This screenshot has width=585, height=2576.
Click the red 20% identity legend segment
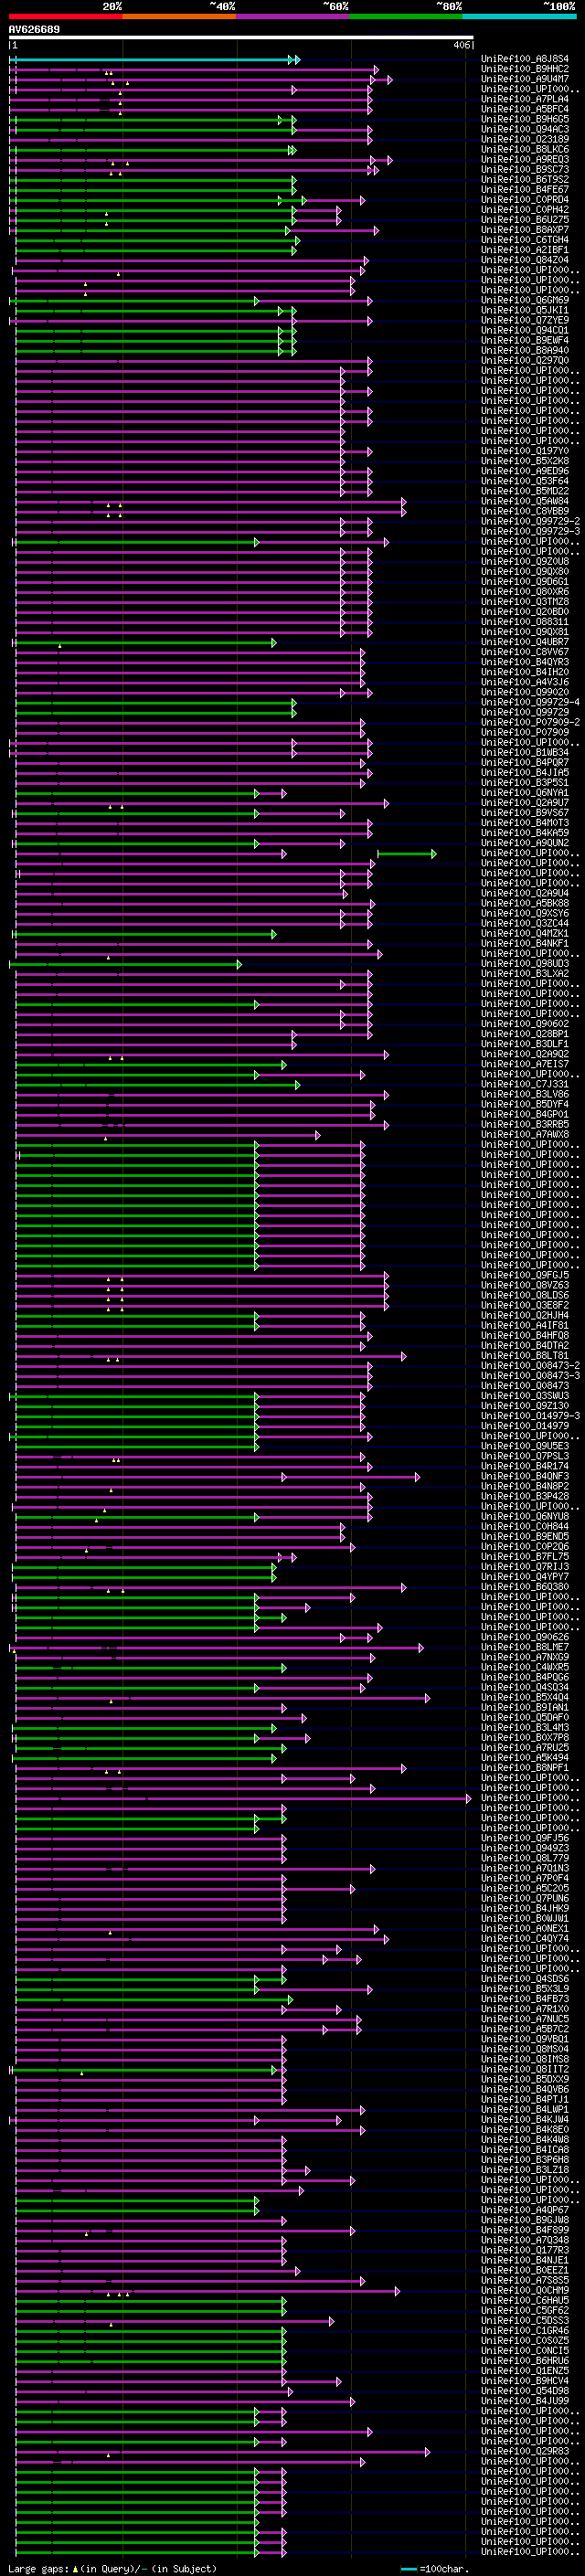[66, 17]
